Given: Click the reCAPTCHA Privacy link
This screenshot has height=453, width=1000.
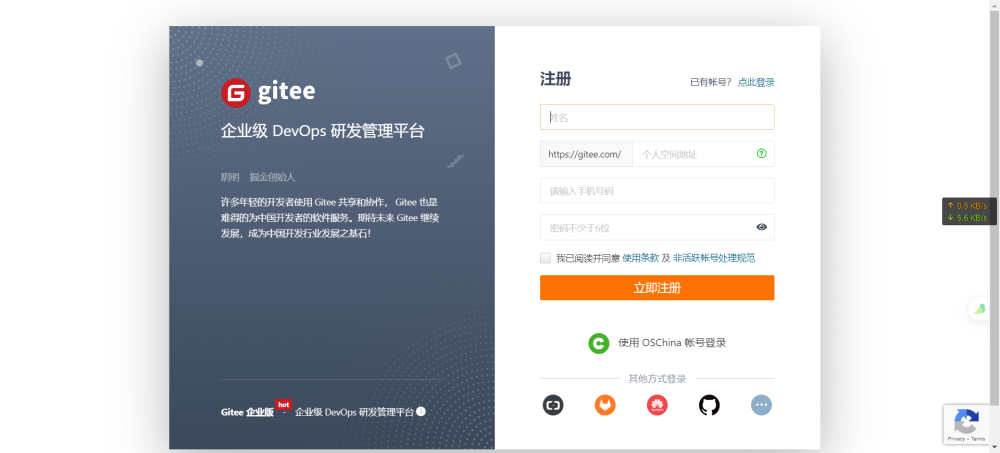Looking at the screenshot, I should pos(957,440).
